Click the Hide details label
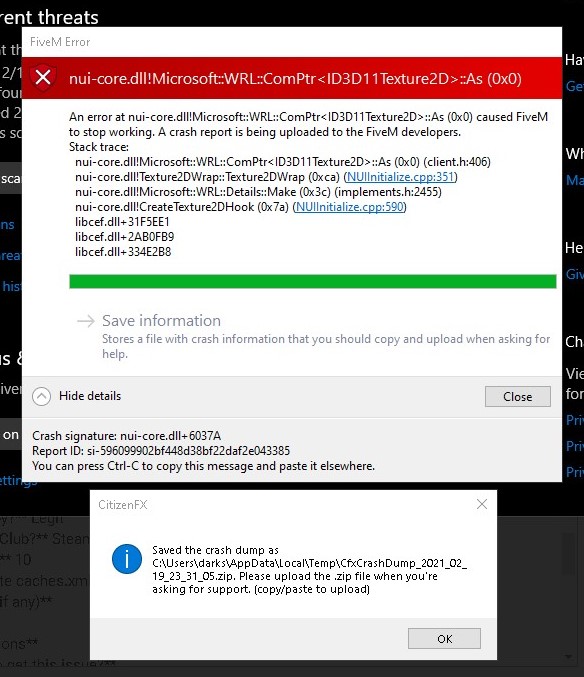Viewport: 584px width, 677px height. [x=90, y=396]
